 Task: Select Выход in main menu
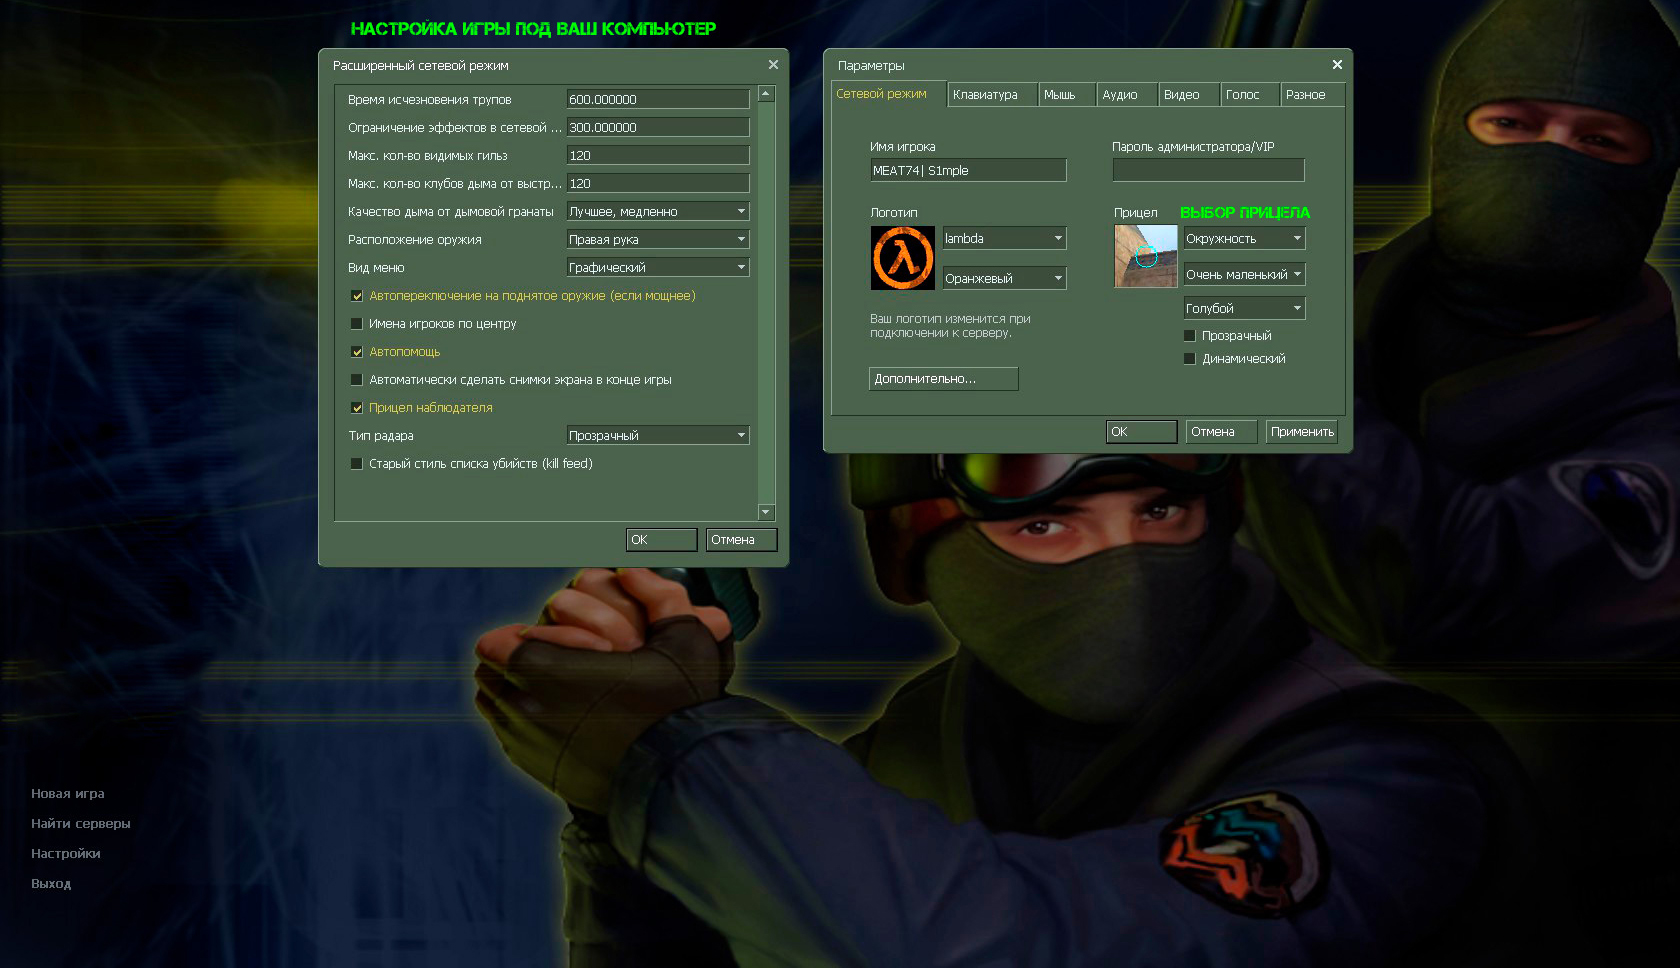coord(51,884)
